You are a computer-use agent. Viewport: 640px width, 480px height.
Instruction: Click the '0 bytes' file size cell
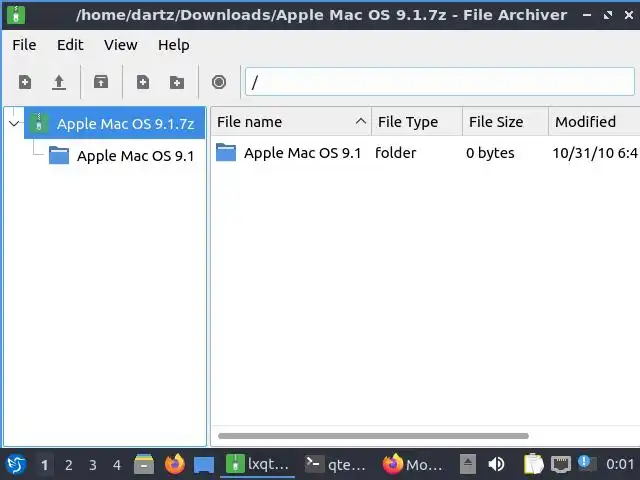490,153
